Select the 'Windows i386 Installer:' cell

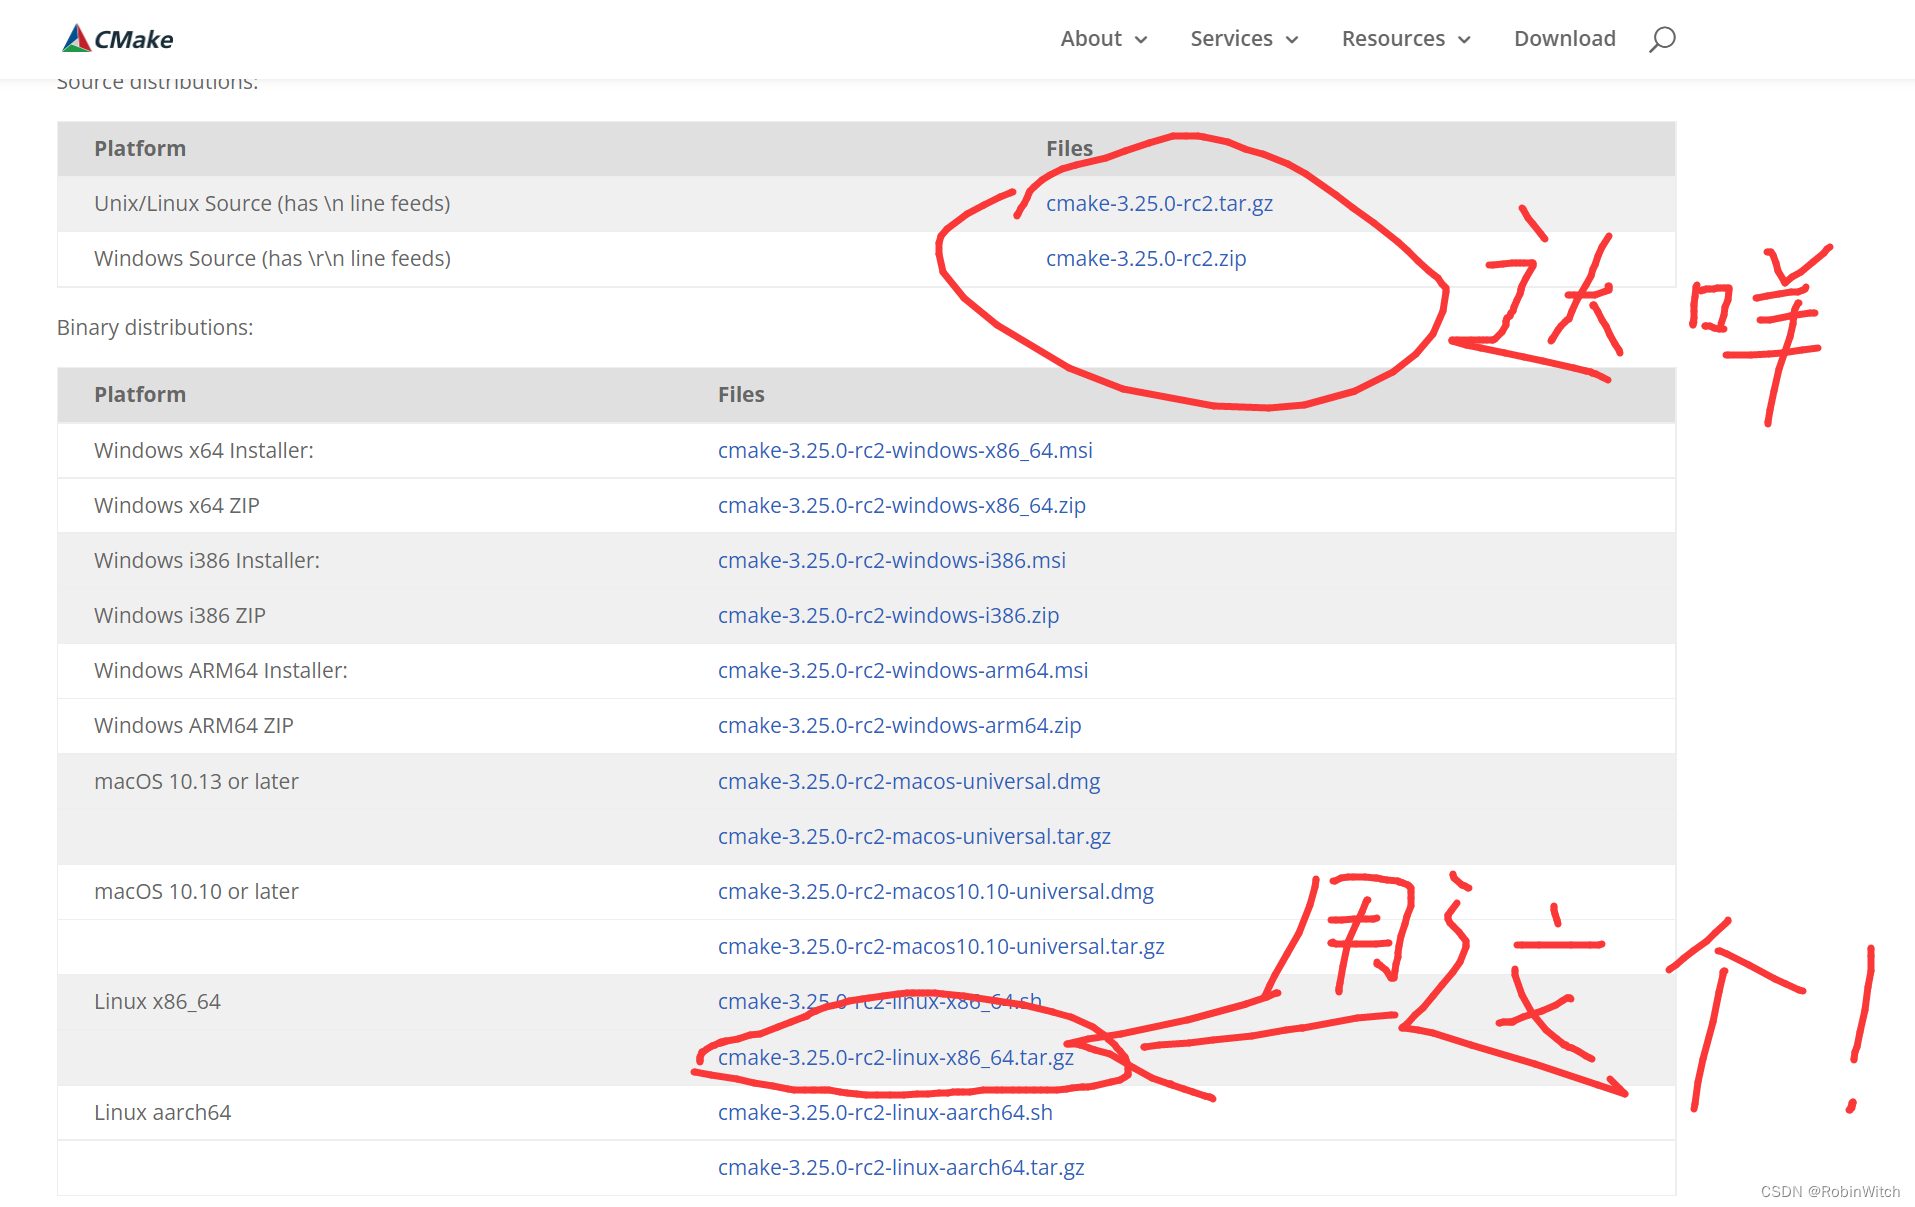tap(207, 561)
